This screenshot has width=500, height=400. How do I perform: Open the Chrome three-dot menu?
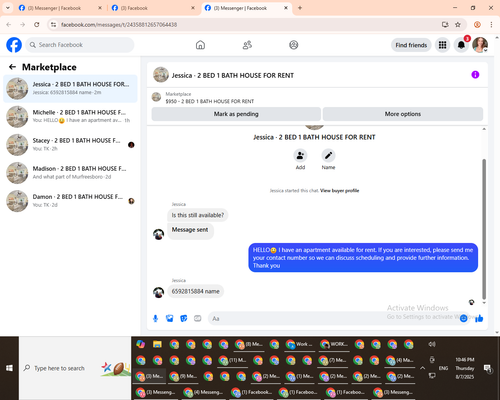[491, 24]
